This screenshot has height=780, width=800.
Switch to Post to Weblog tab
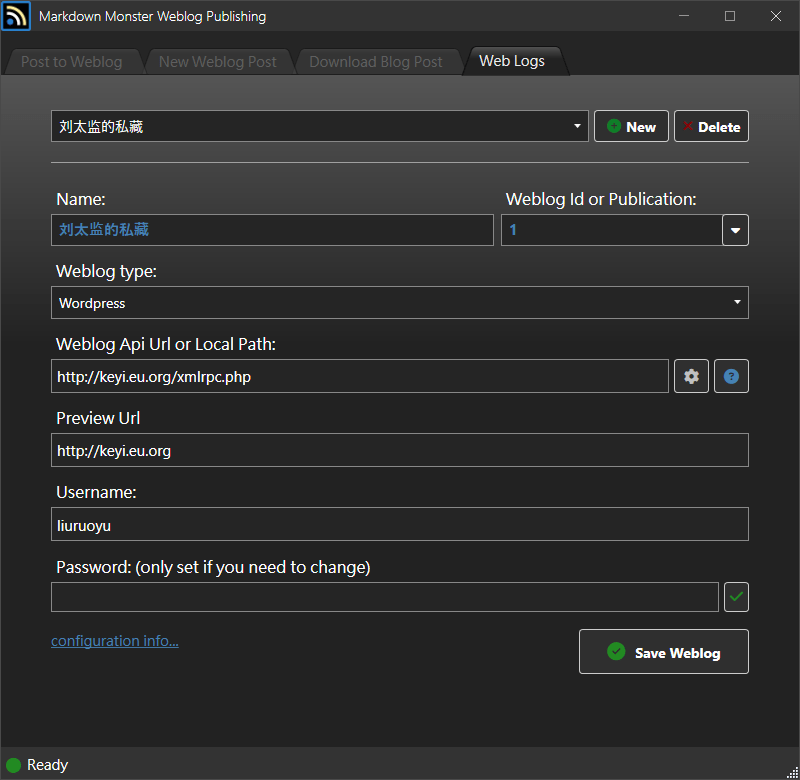[71, 62]
